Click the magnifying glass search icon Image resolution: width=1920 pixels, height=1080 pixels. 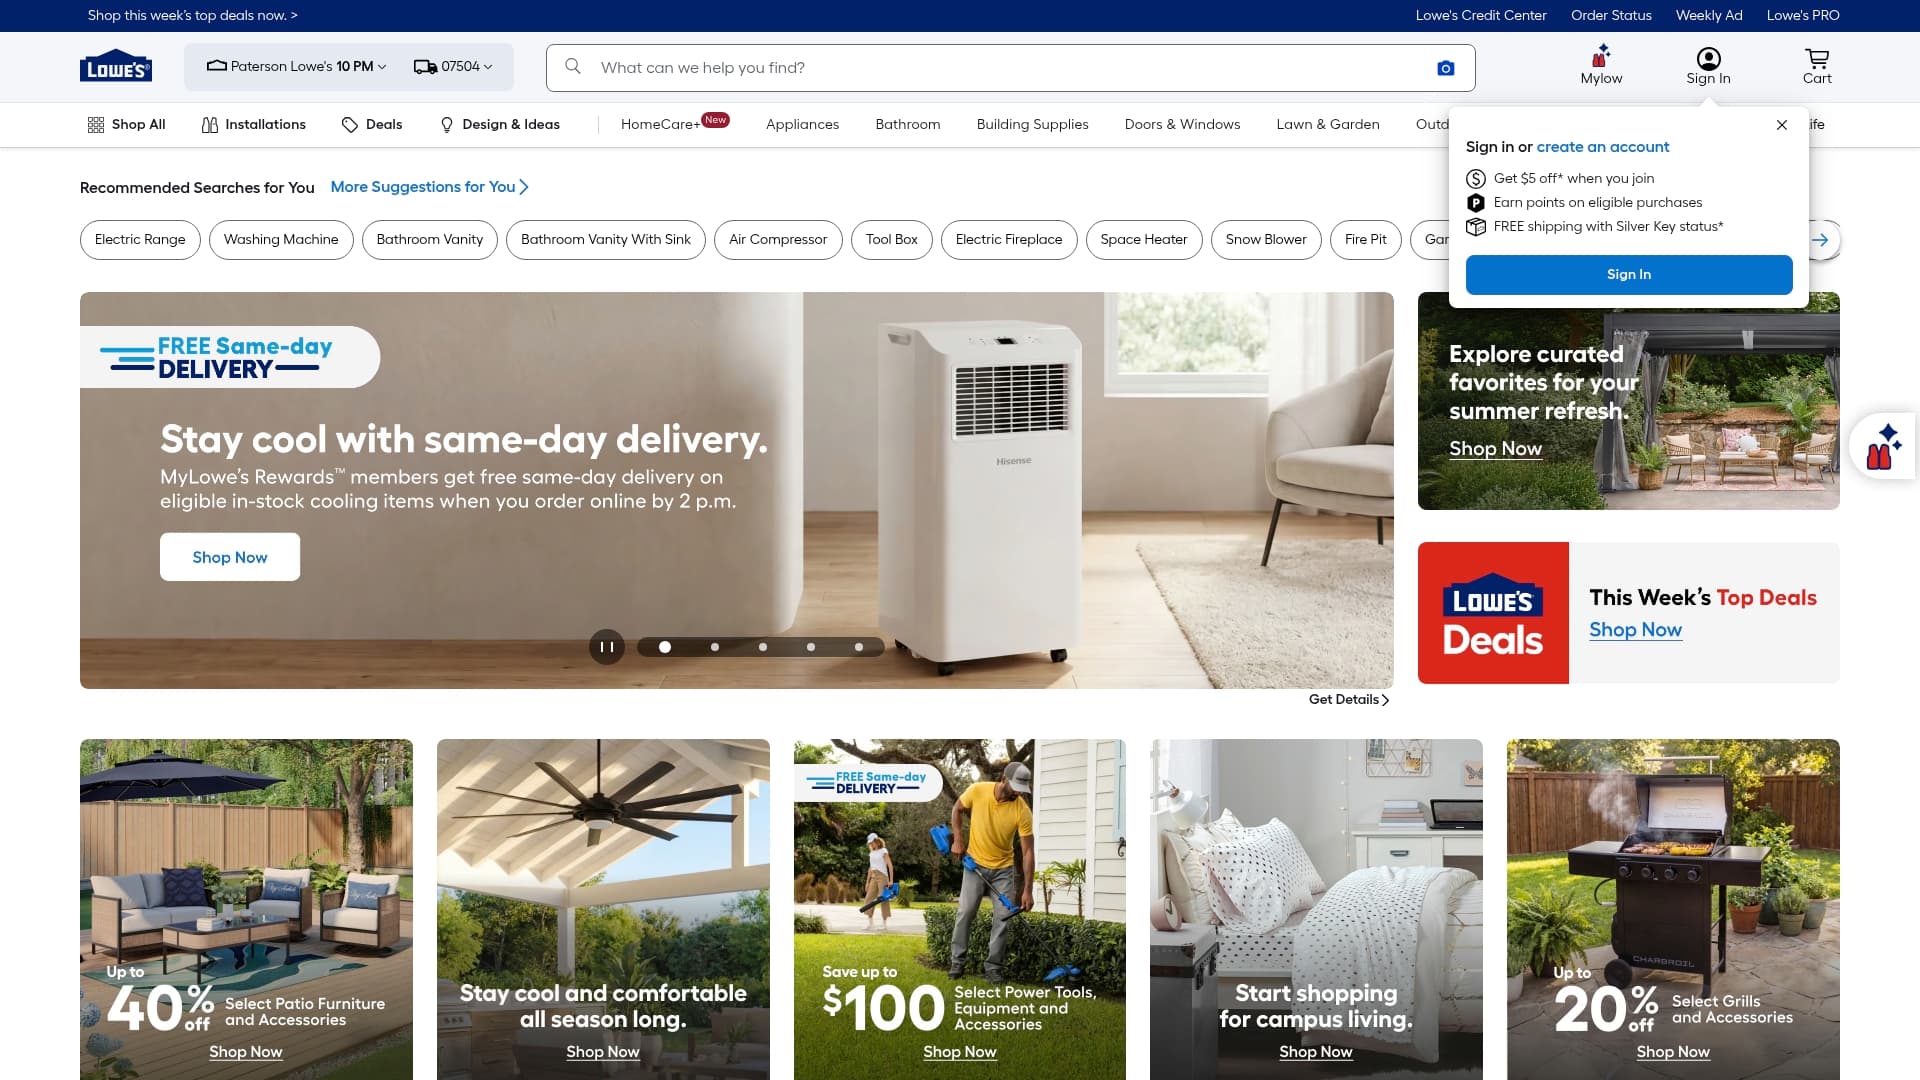tap(573, 66)
